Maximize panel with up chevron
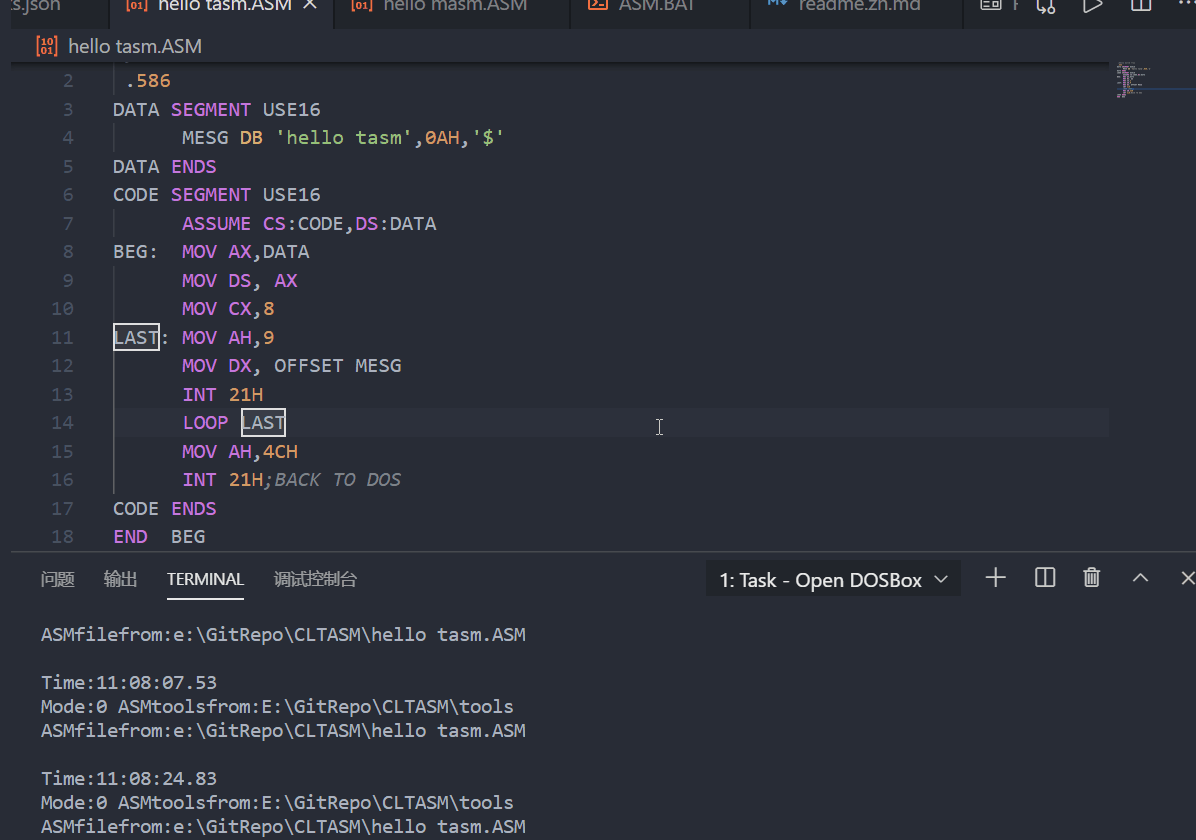 (1140, 578)
